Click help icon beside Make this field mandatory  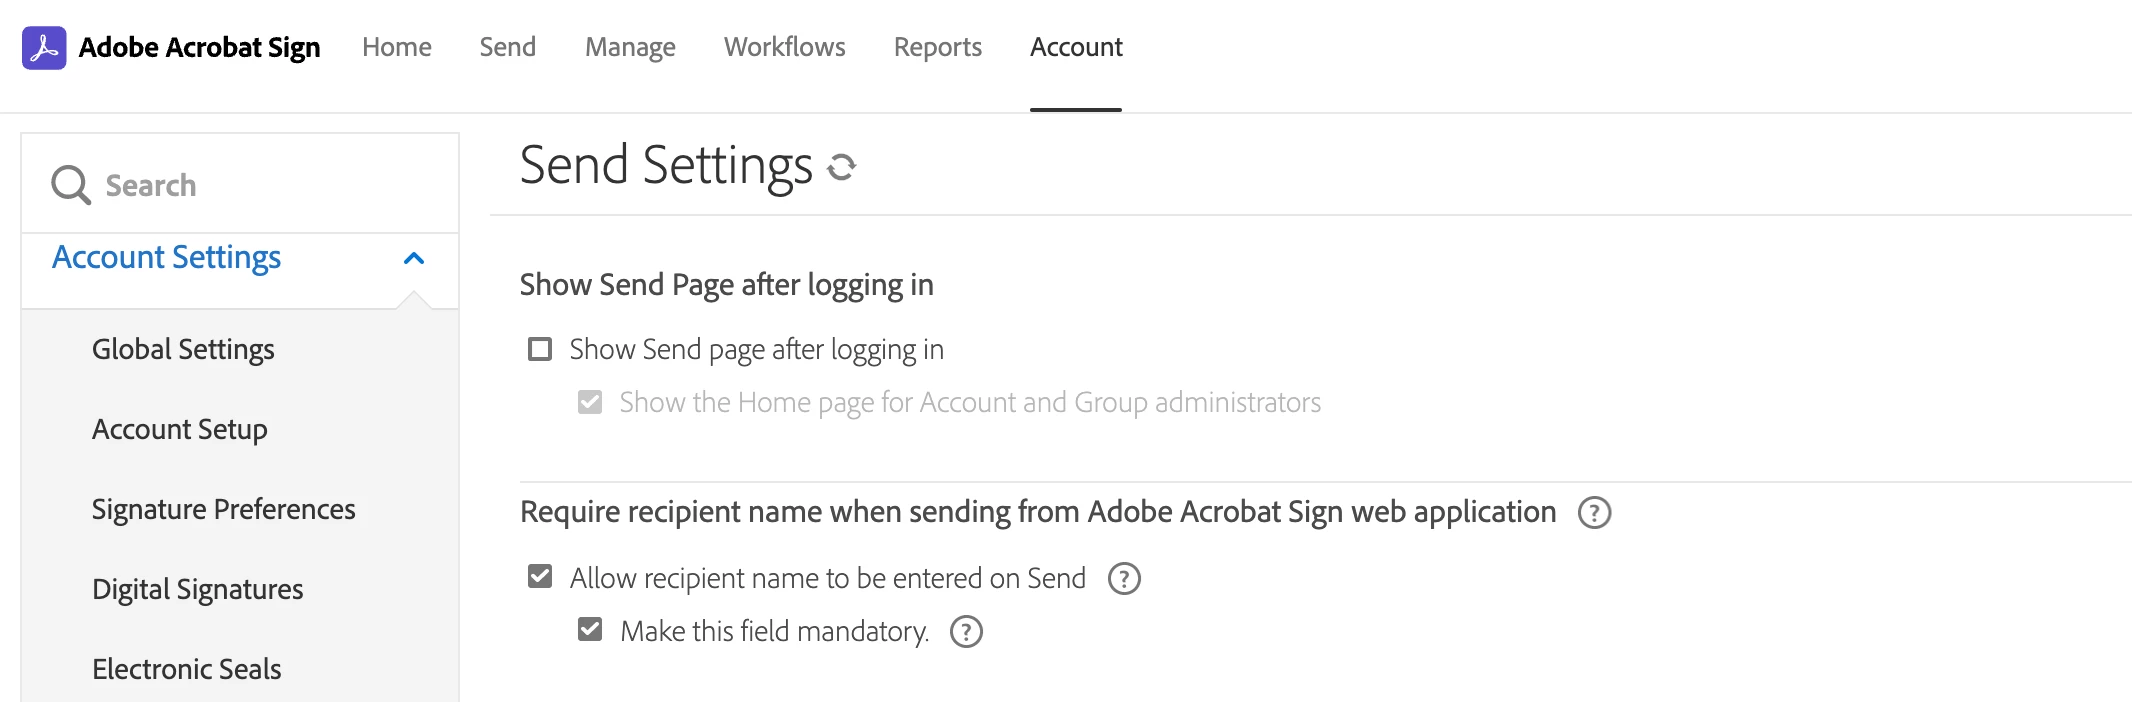pyautogui.click(x=966, y=632)
